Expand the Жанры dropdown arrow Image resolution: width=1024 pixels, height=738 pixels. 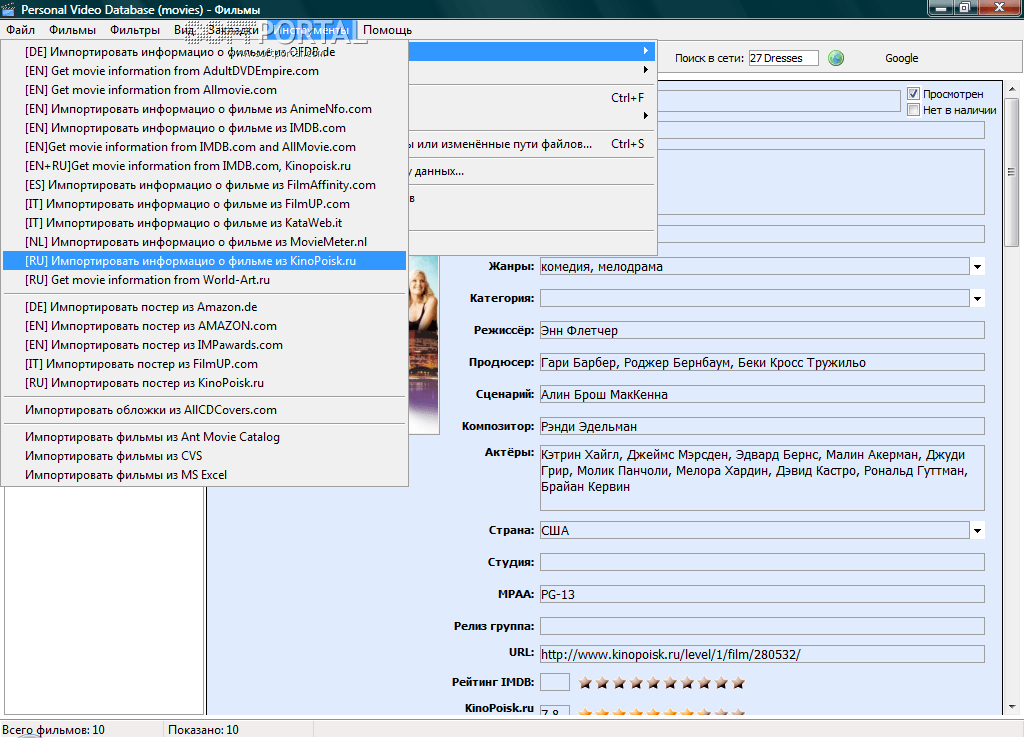pos(977,266)
